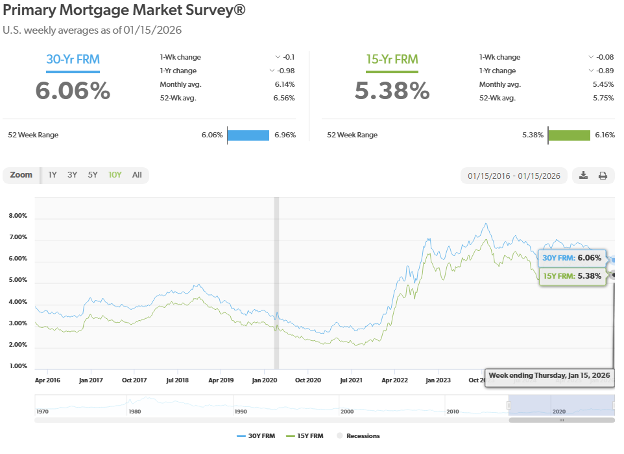This screenshot has height=454, width=624.
Task: Print the mortgage rate chart
Action: click(x=603, y=176)
